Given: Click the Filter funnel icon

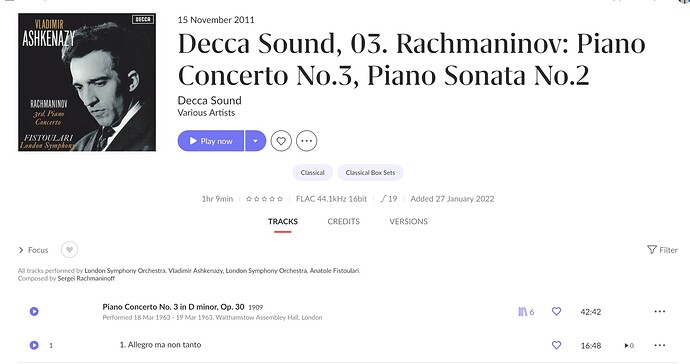Looking at the screenshot, I should pyautogui.click(x=652, y=250).
